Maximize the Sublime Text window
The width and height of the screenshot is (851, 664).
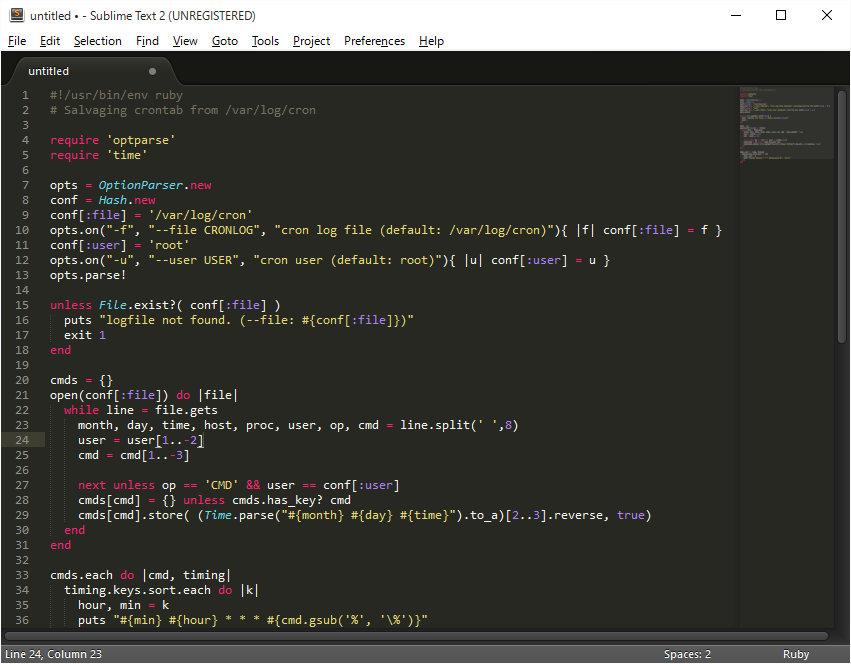click(781, 15)
